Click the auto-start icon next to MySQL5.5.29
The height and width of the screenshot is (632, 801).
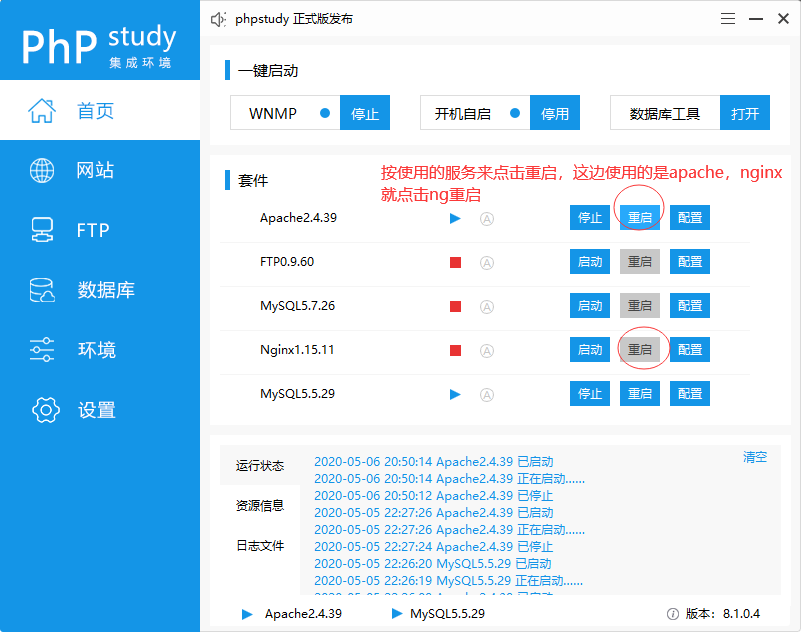pos(487,394)
